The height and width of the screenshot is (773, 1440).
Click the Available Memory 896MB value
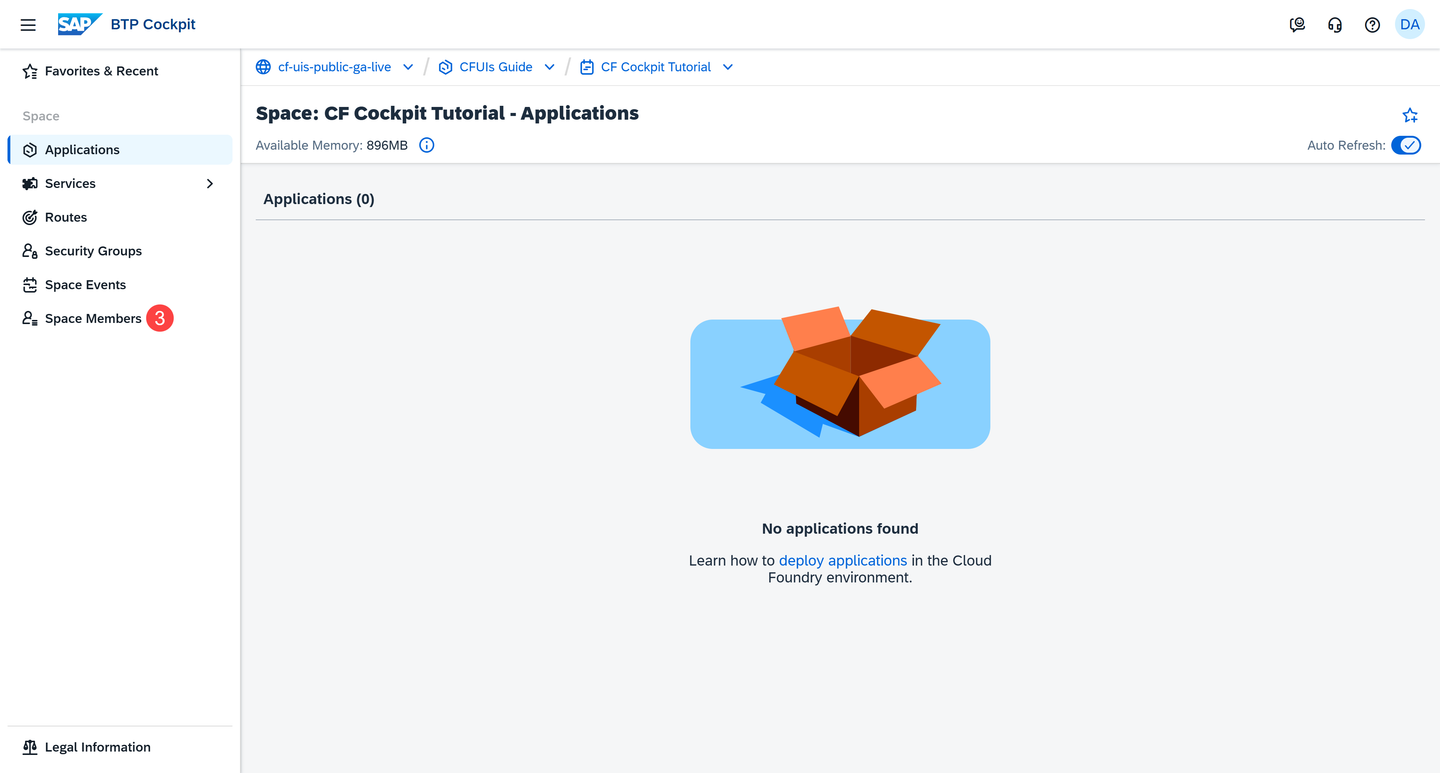[387, 145]
